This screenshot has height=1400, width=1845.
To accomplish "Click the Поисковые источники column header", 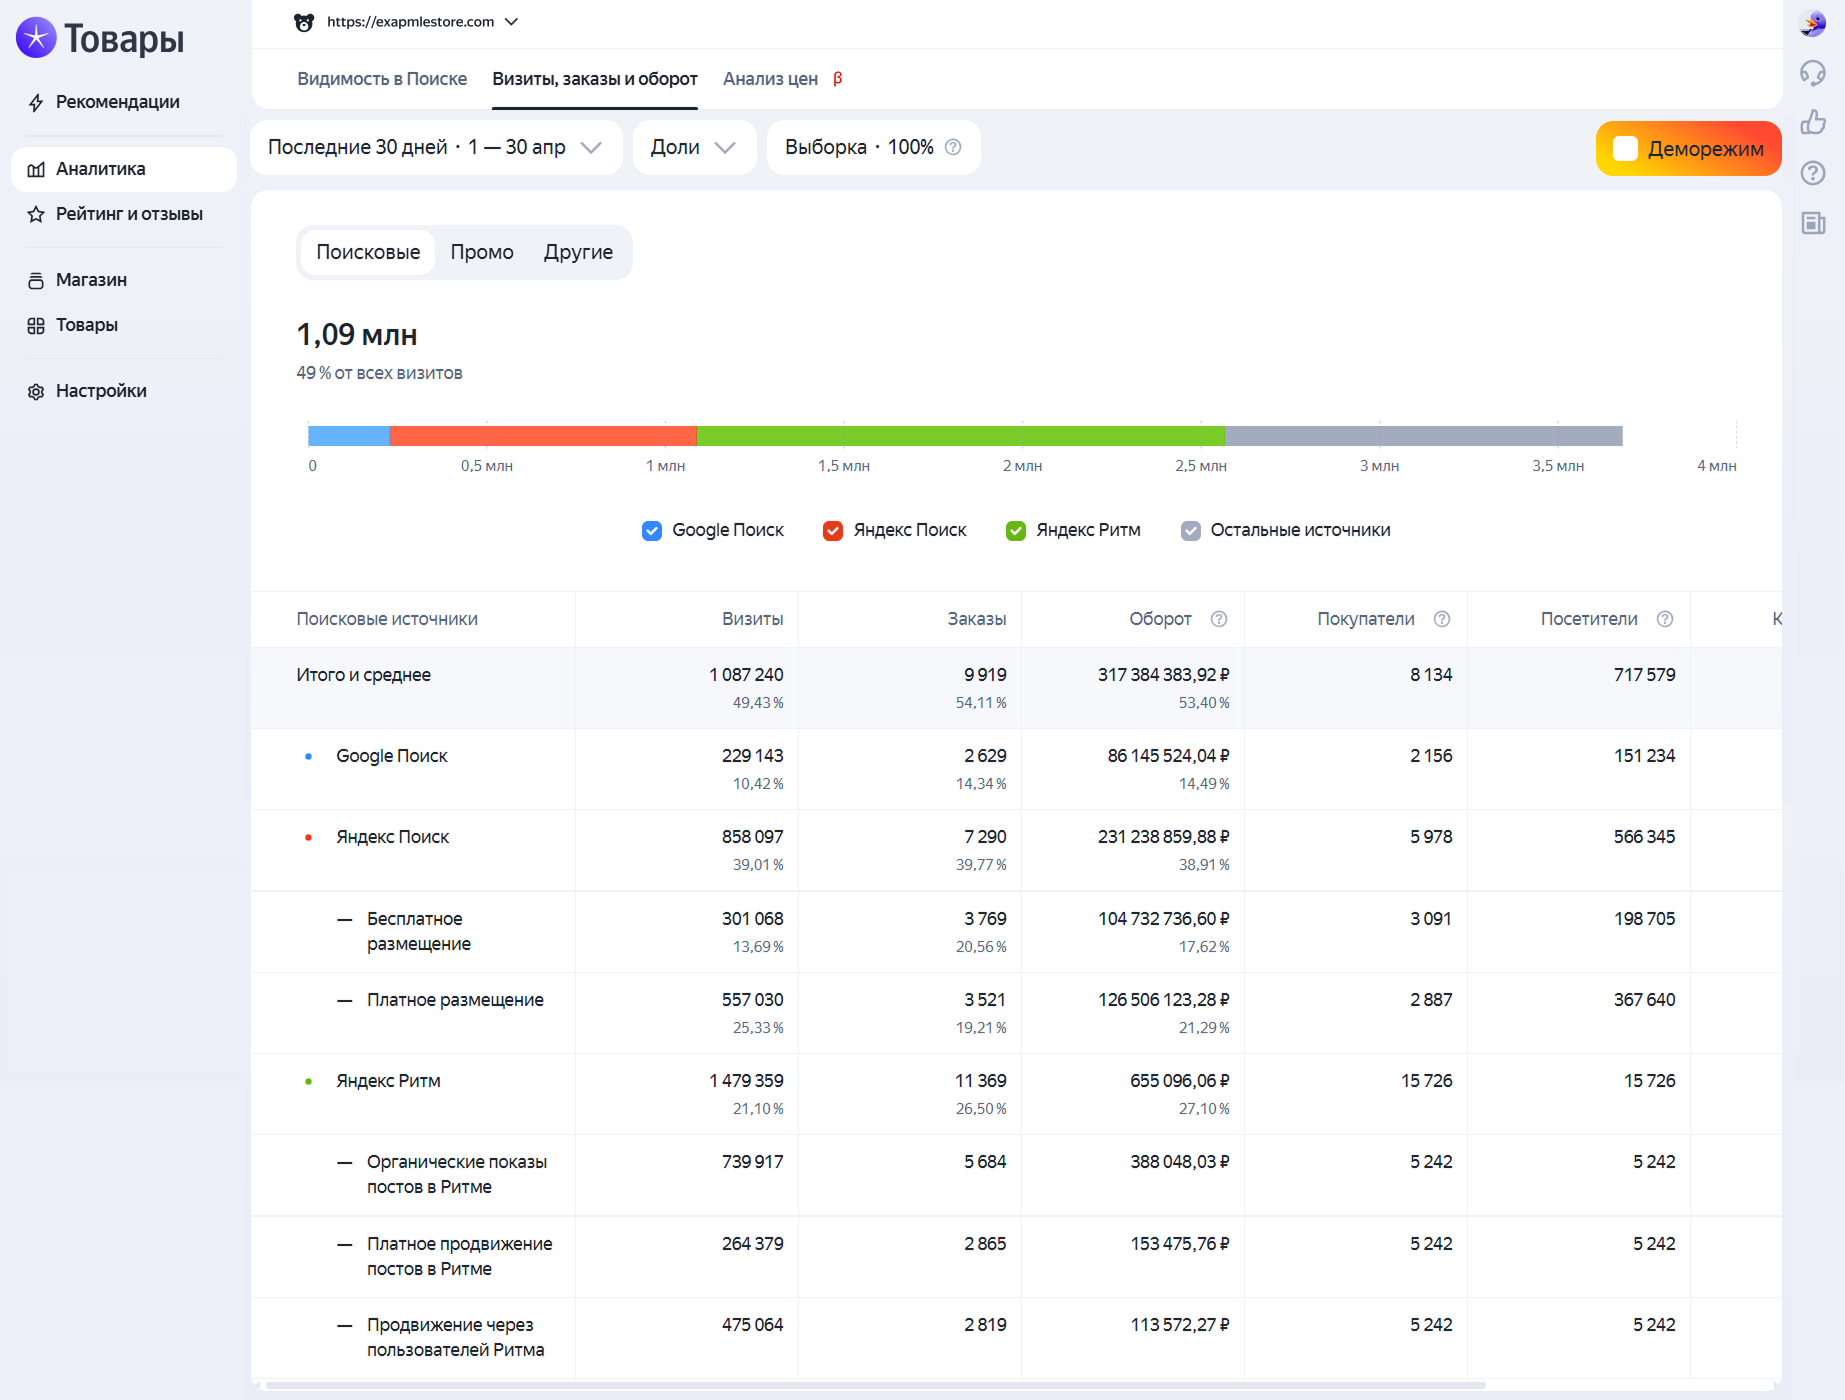I will (387, 619).
